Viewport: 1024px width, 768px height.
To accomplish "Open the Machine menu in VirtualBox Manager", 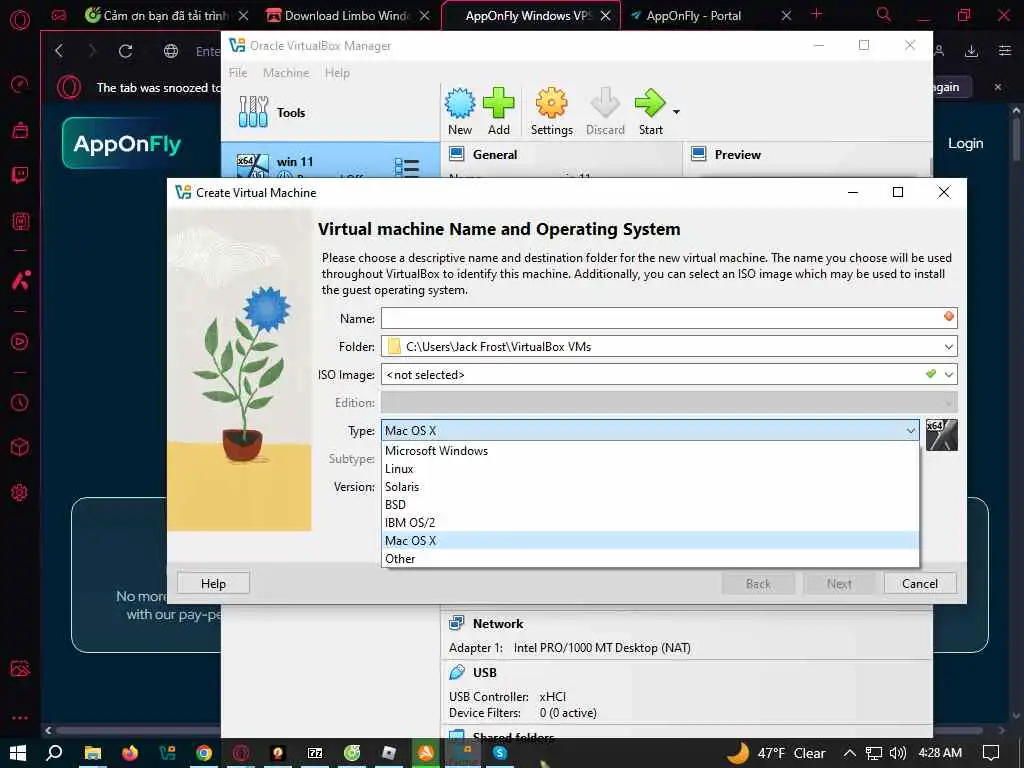I will tap(286, 72).
